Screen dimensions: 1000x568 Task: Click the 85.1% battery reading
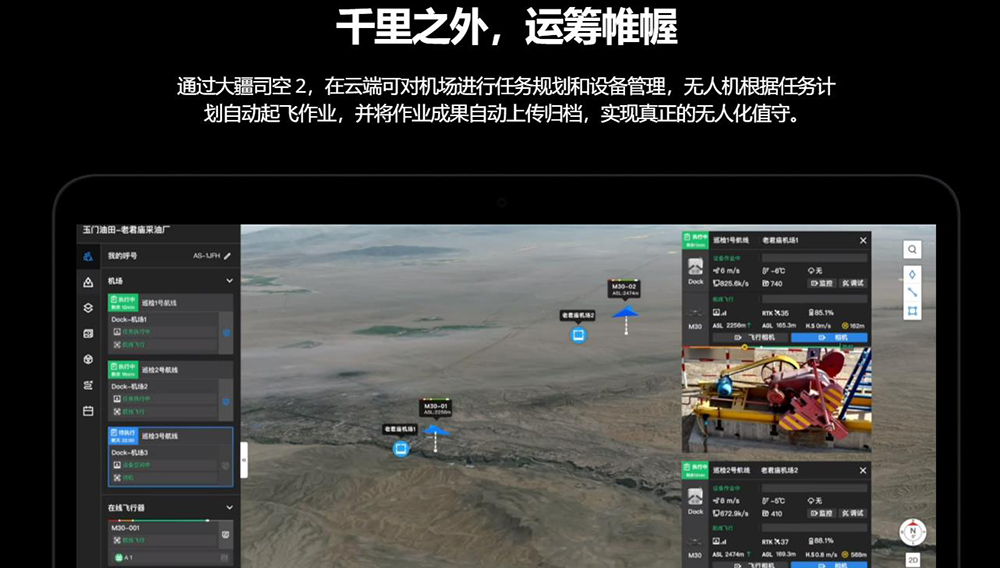[x=821, y=313]
